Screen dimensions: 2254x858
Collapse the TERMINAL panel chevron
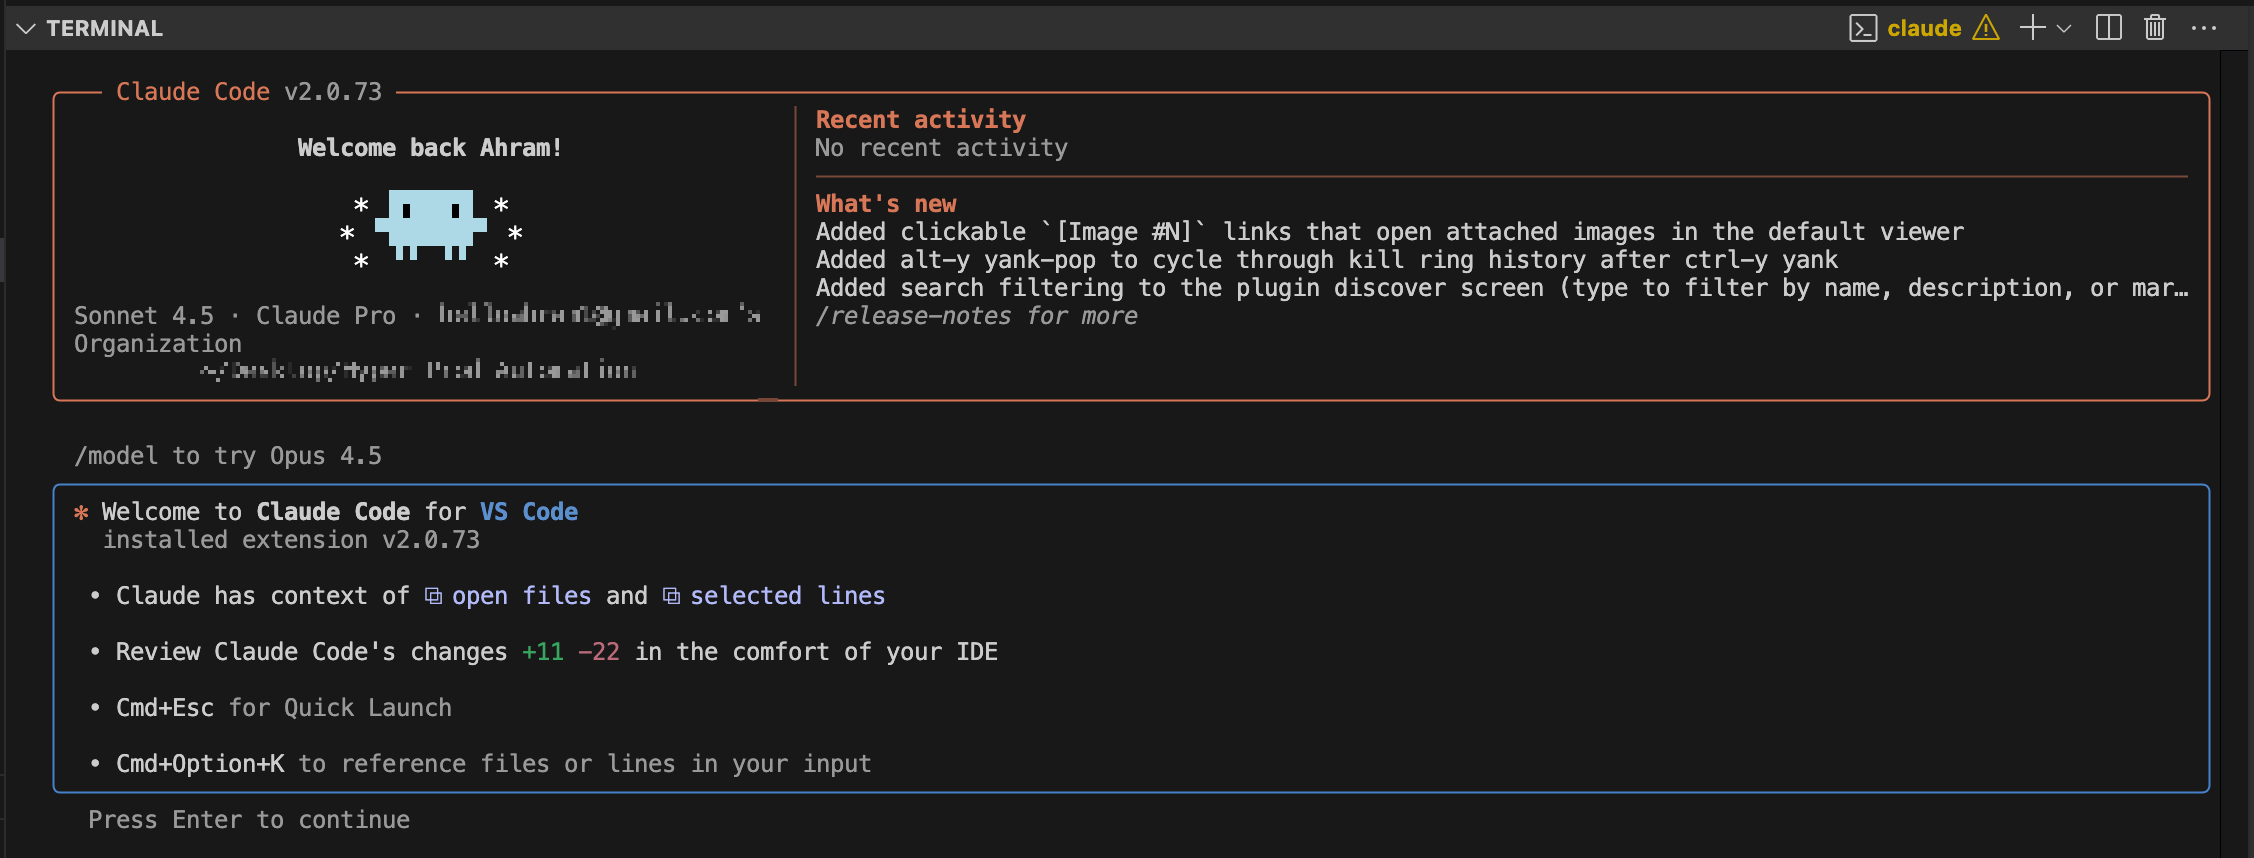(x=26, y=28)
